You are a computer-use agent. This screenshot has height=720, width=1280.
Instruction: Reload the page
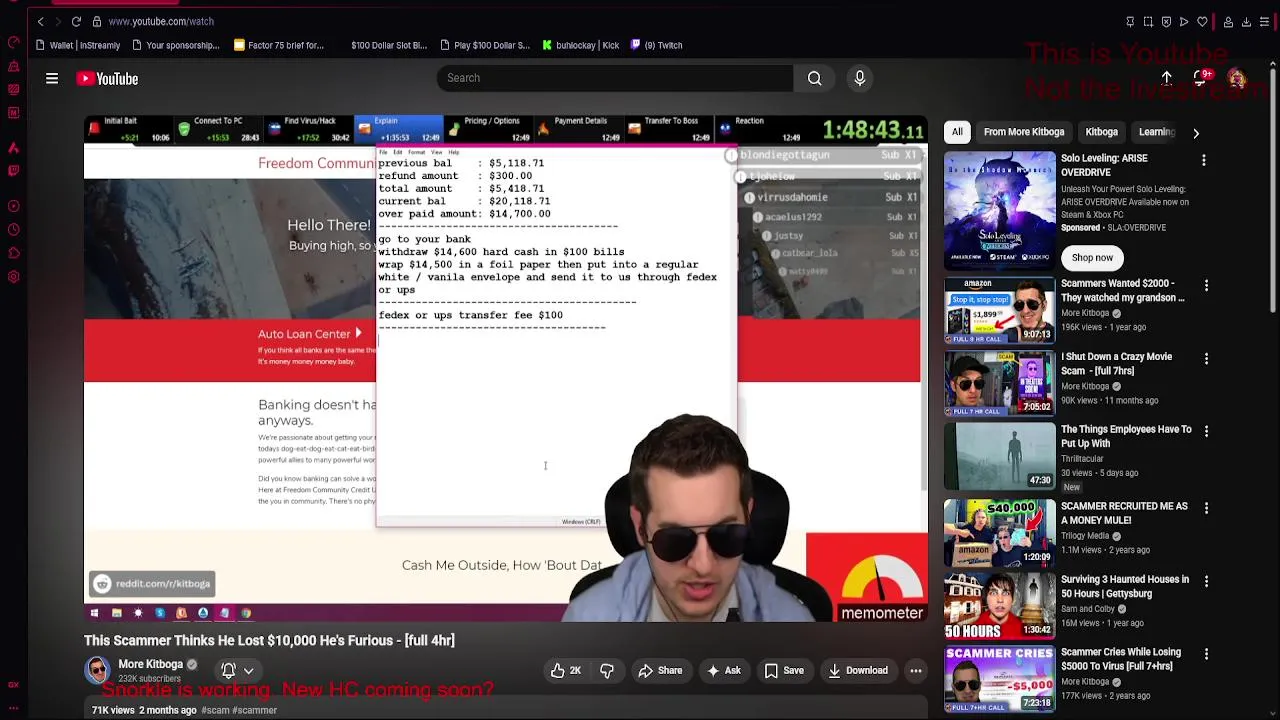(76, 21)
